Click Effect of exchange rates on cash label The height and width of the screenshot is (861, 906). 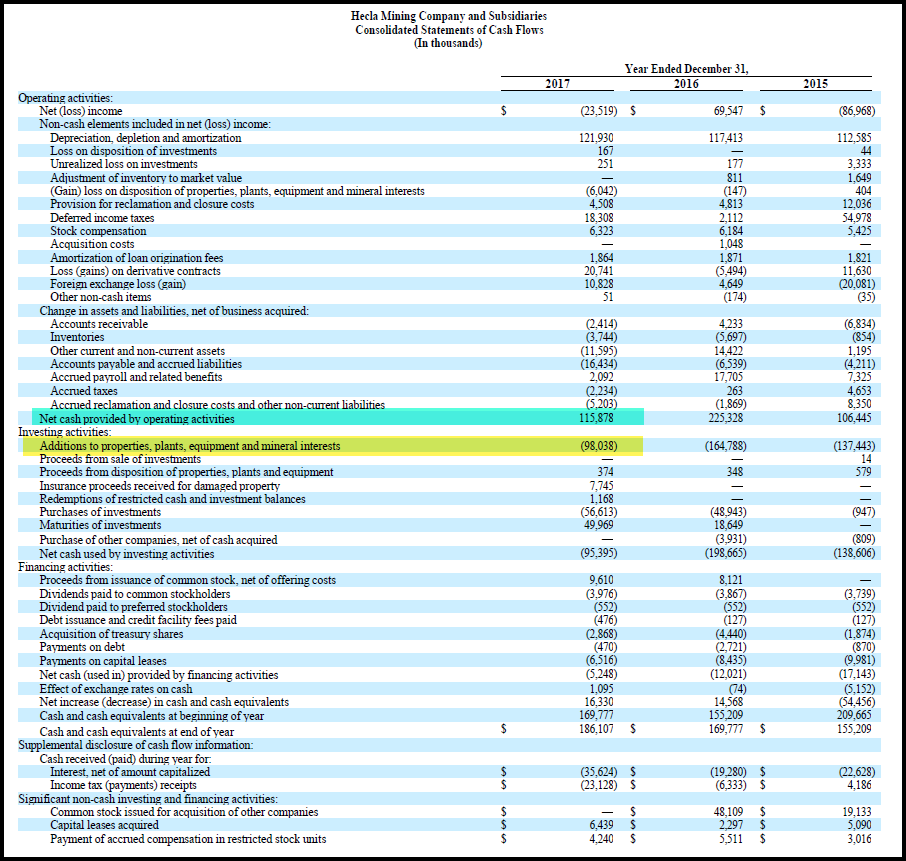tap(116, 689)
